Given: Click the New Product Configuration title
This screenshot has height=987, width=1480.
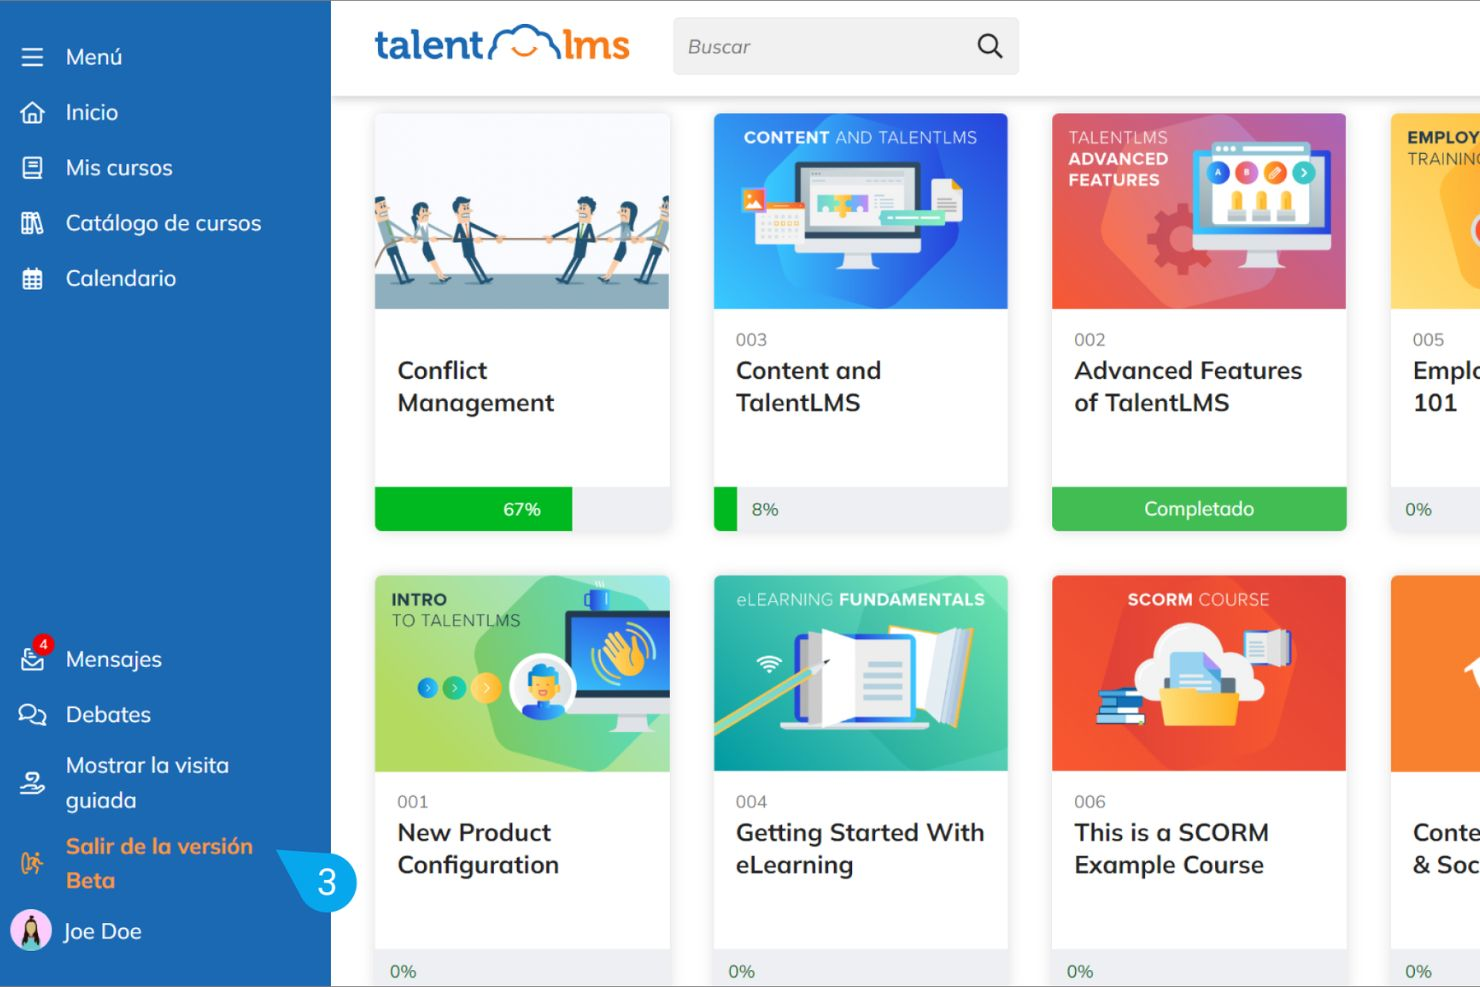Looking at the screenshot, I should pyautogui.click(x=478, y=849).
